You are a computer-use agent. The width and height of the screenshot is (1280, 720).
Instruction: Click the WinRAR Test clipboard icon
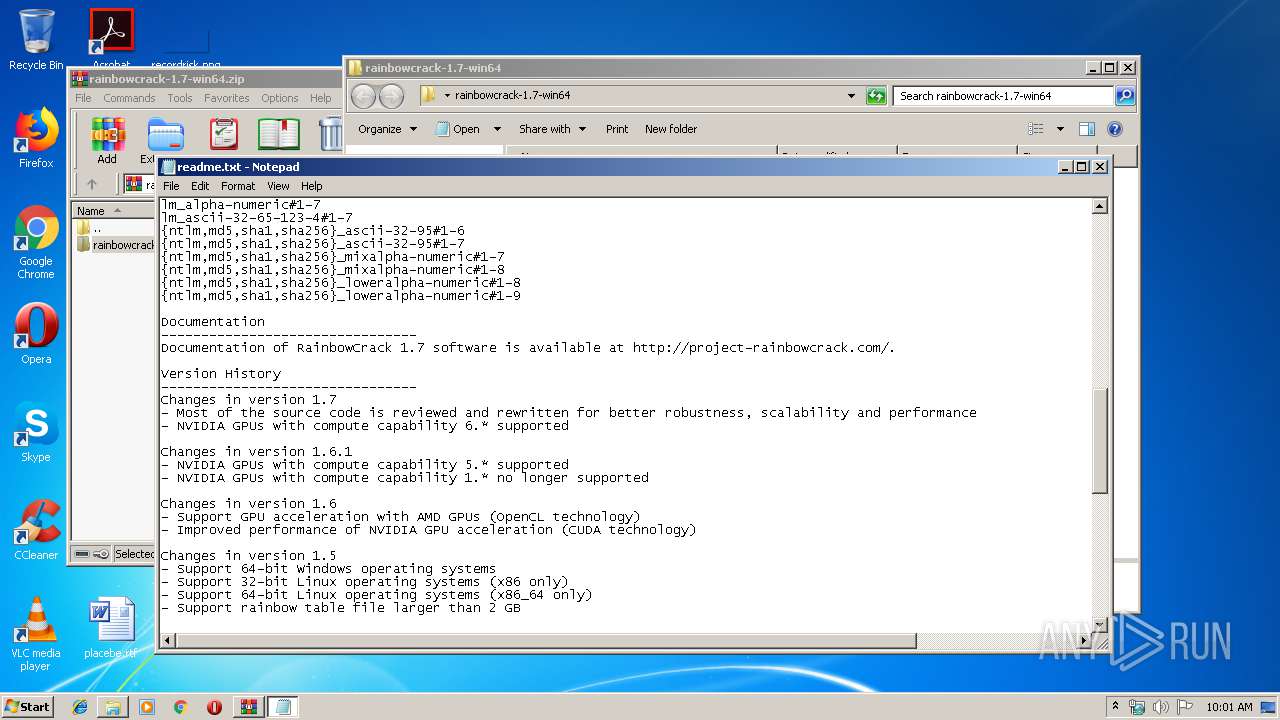224,134
